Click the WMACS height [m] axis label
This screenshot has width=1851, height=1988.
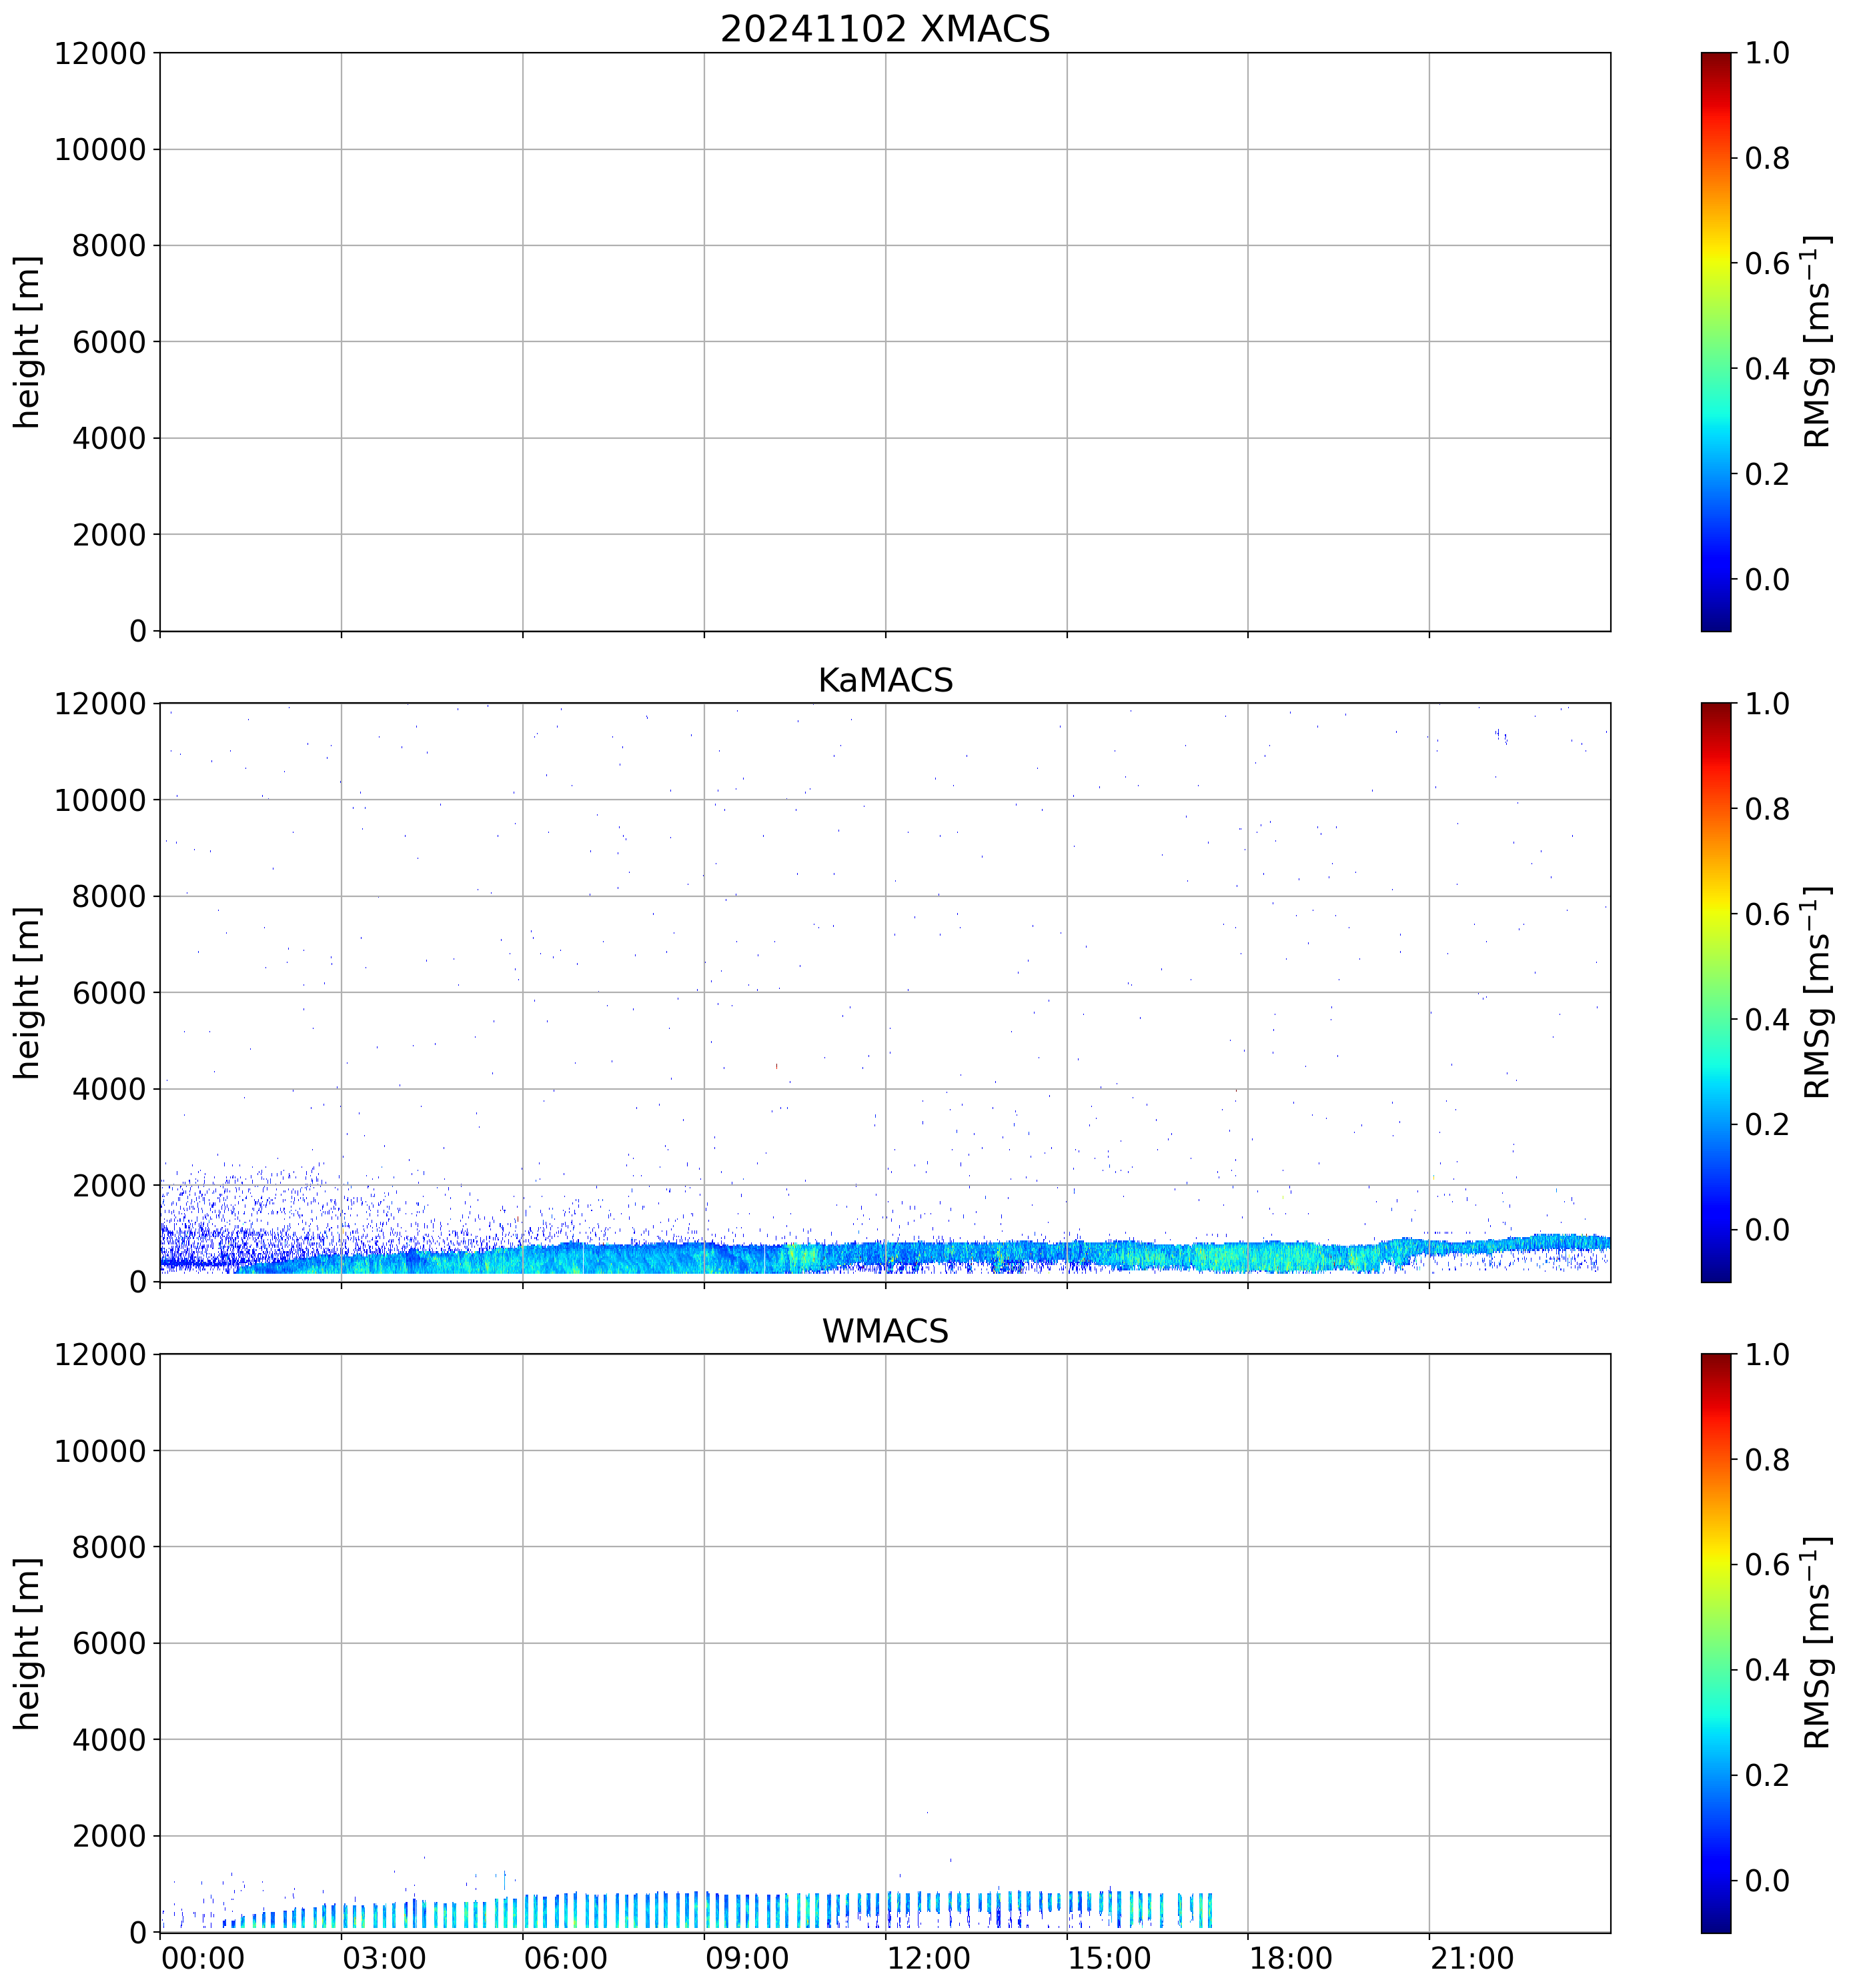pos(27,1643)
